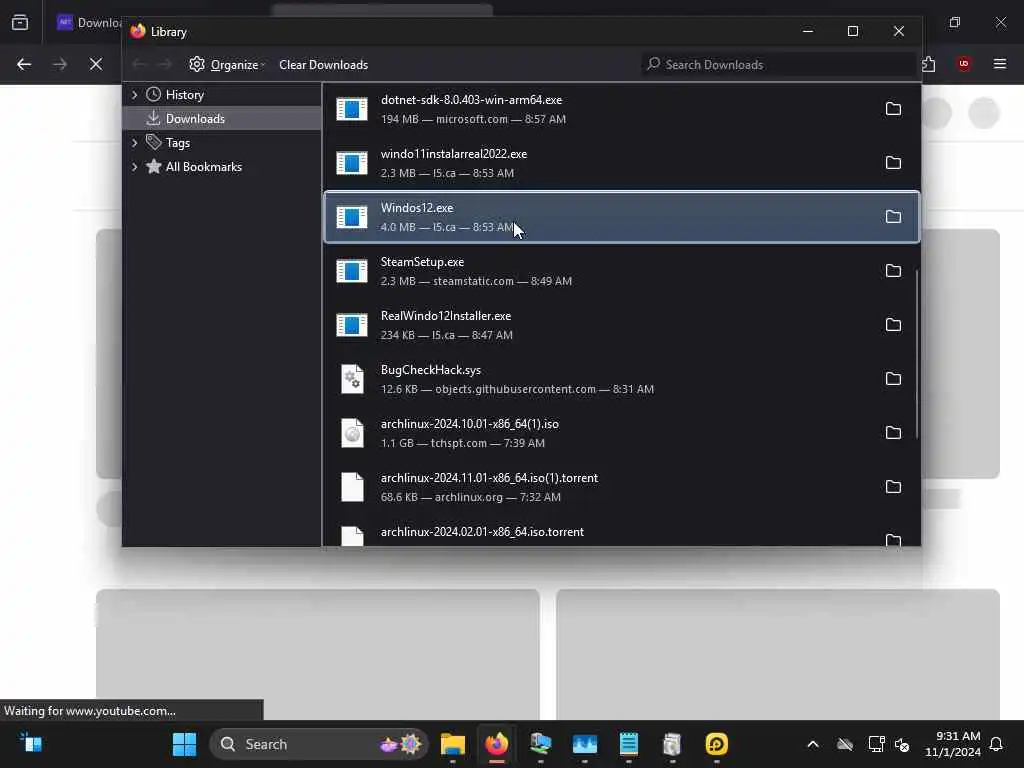Stop loading the page in Firefox
Screen dimensions: 1024x768
click(x=95, y=64)
